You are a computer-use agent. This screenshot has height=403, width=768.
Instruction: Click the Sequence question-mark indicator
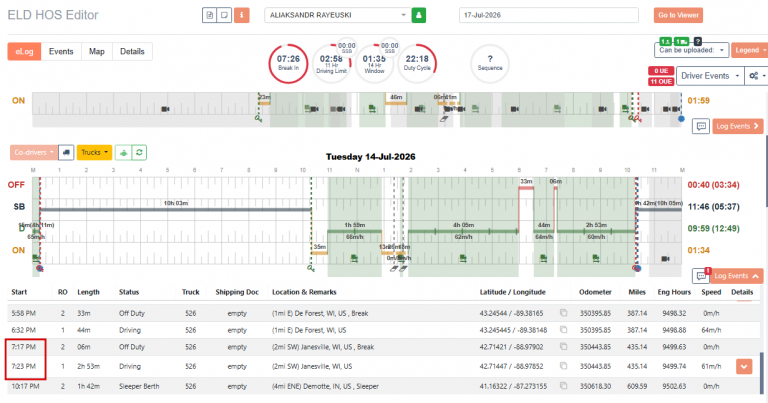[x=490, y=64]
